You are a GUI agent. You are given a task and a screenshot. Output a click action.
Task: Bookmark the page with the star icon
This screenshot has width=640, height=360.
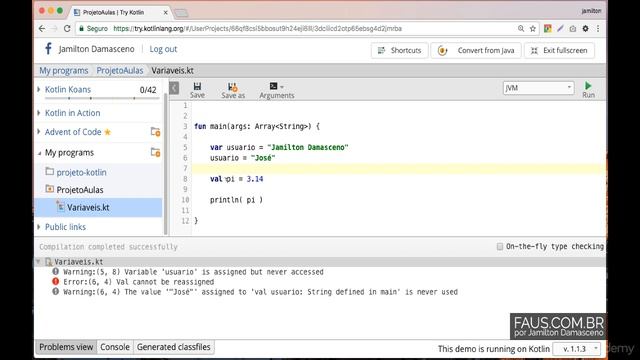click(533, 29)
